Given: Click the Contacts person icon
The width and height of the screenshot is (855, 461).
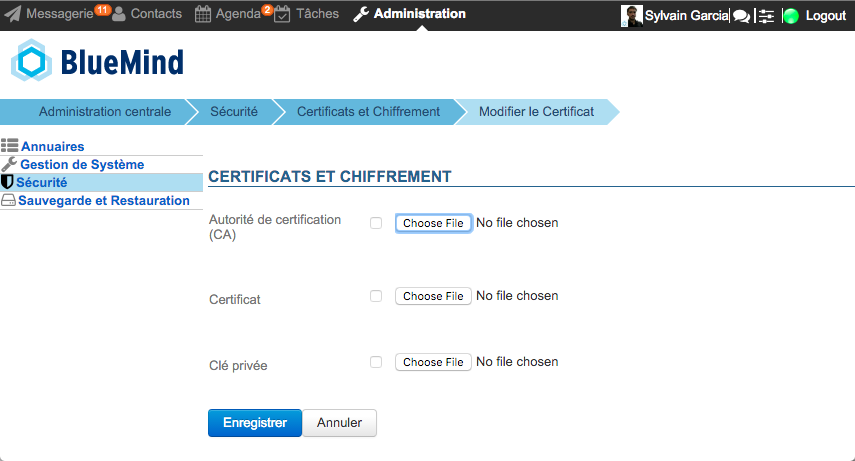Looking at the screenshot, I should pos(119,14).
